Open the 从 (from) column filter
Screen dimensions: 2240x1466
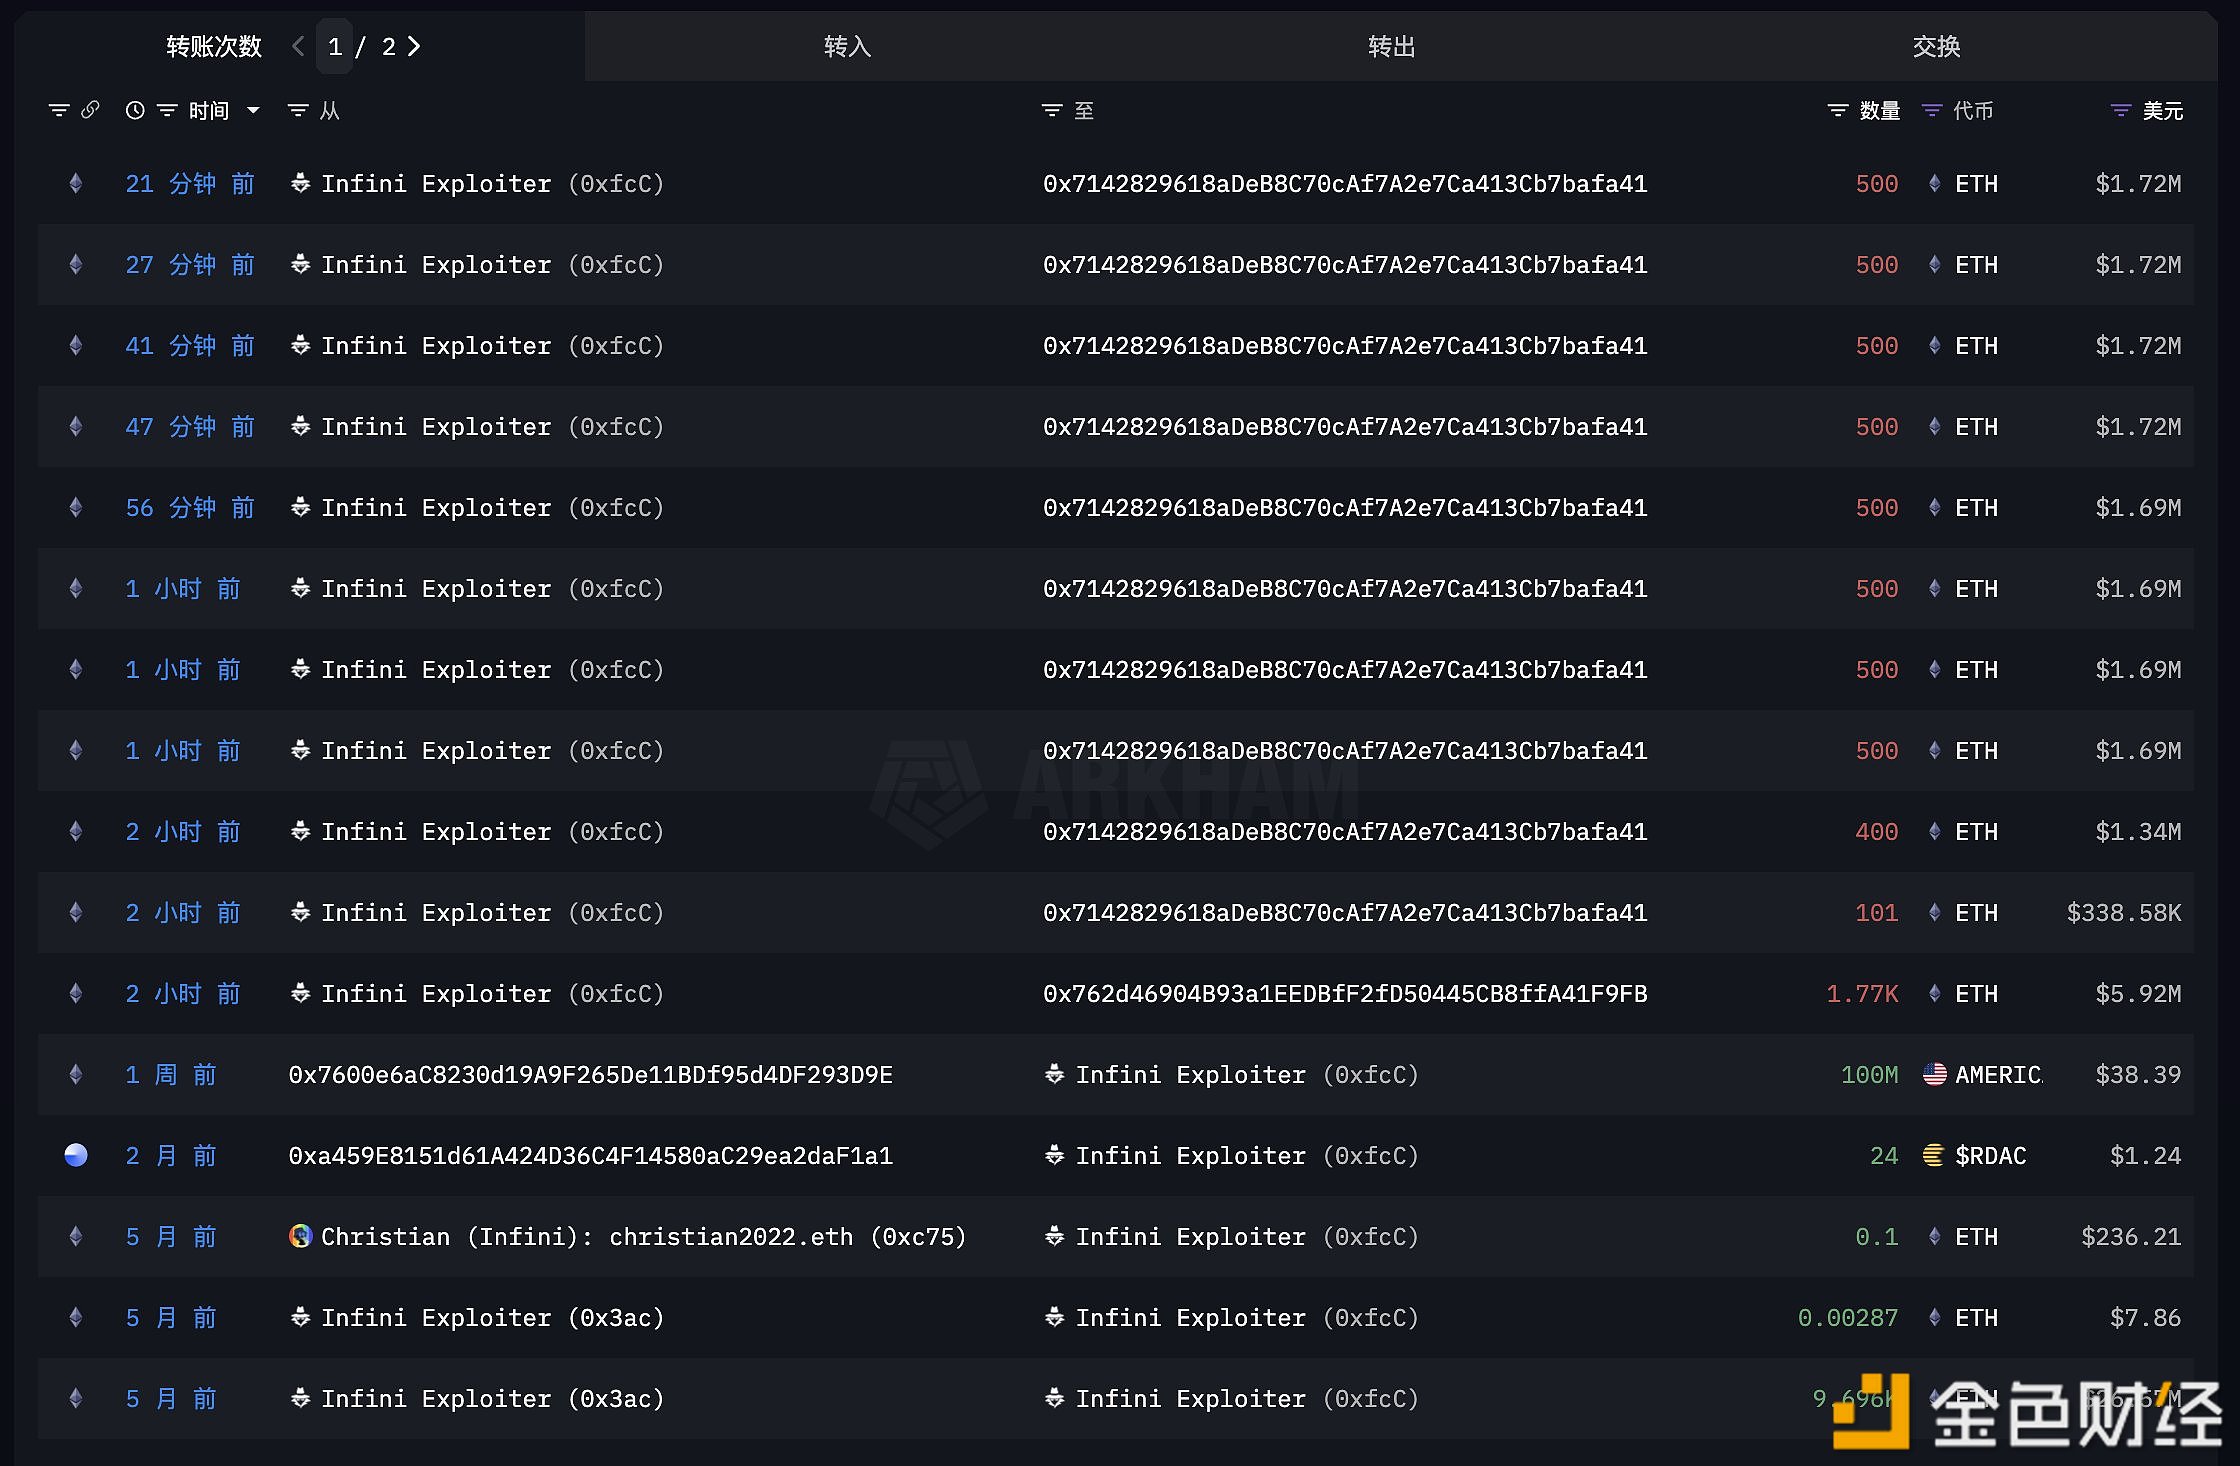[298, 110]
